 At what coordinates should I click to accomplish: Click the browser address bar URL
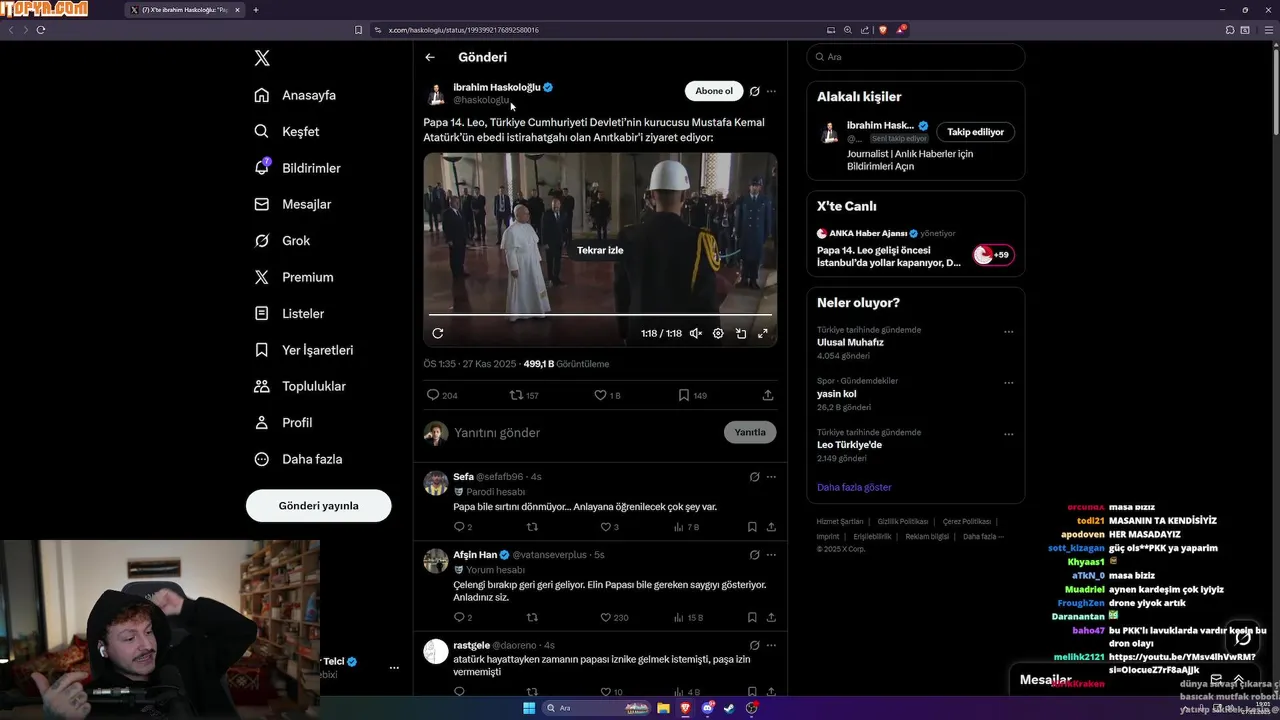pos(464,30)
